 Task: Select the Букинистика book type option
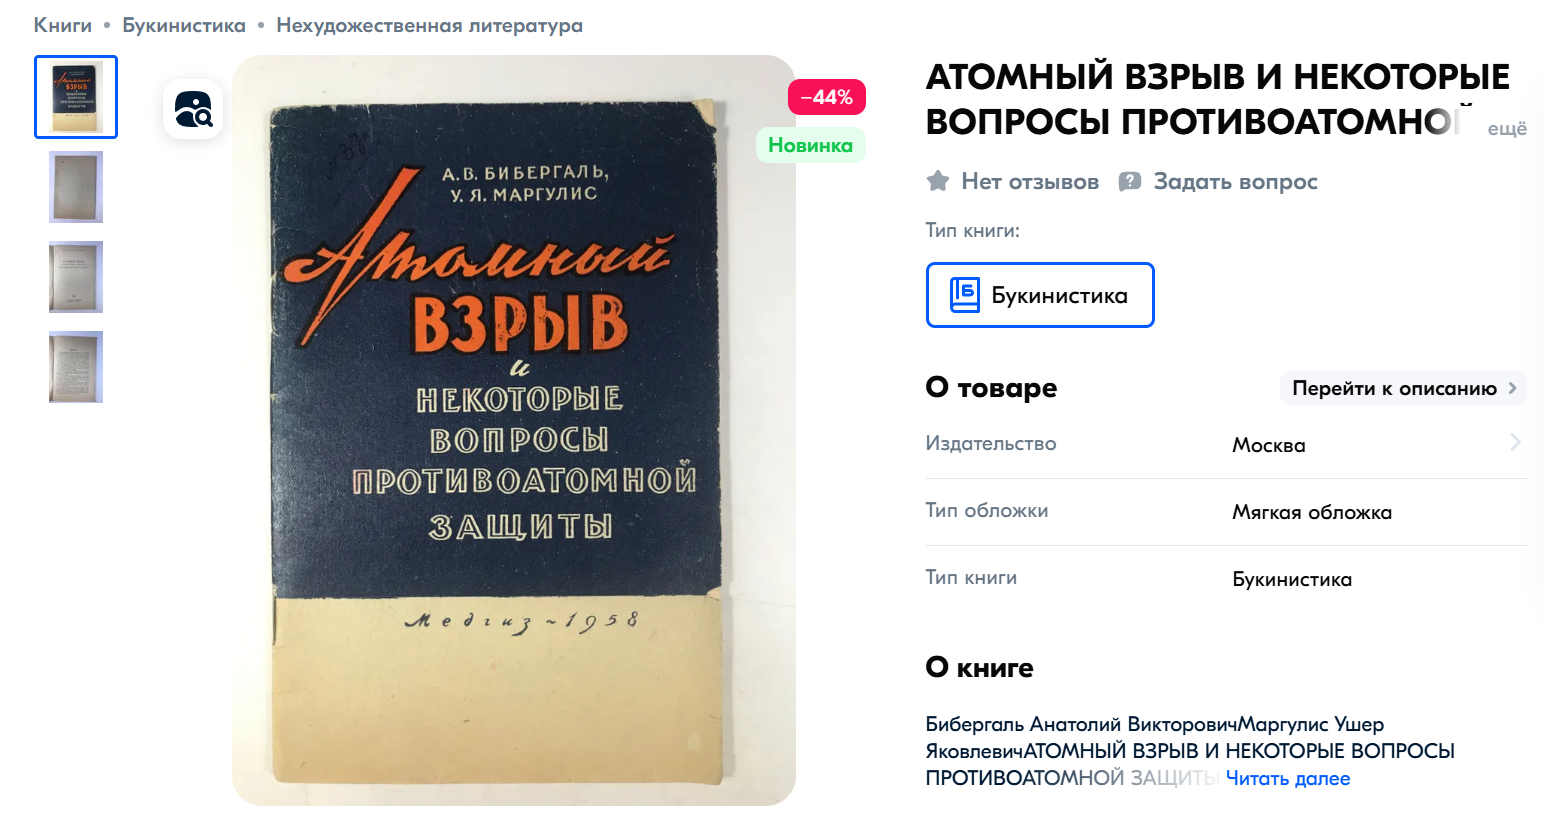1040,295
